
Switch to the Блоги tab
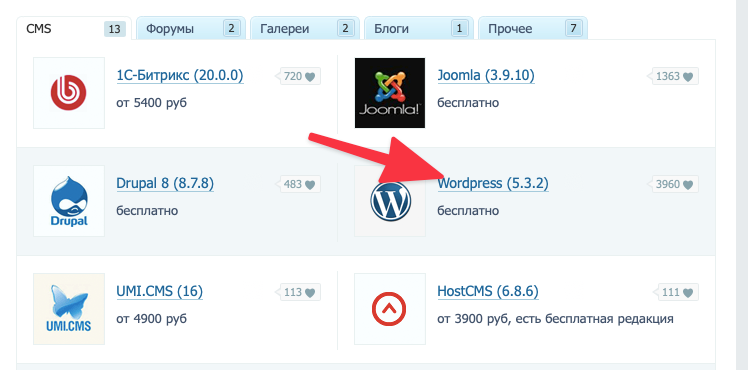[419, 29]
